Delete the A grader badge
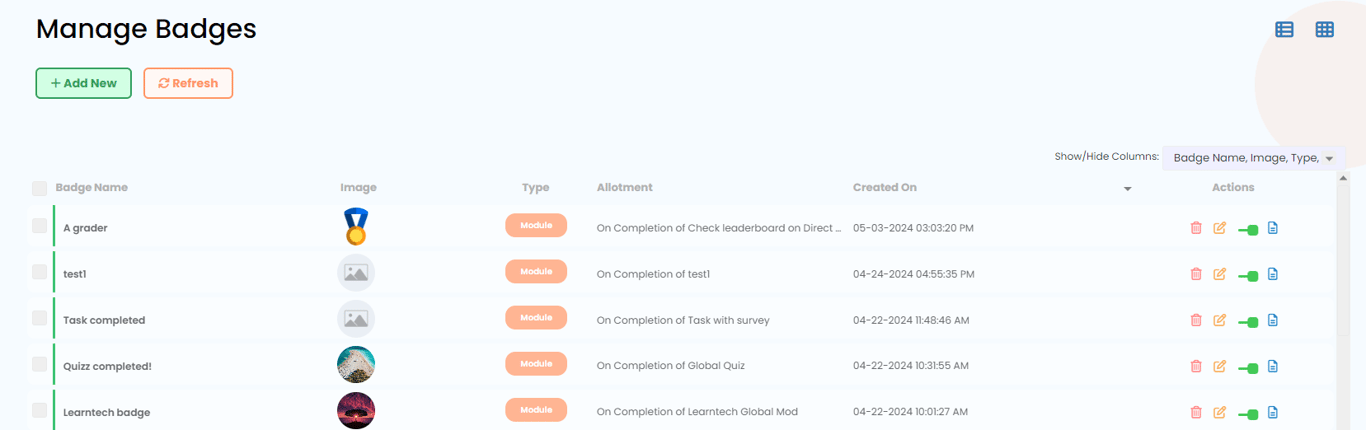The width and height of the screenshot is (1366, 430). coord(1196,228)
